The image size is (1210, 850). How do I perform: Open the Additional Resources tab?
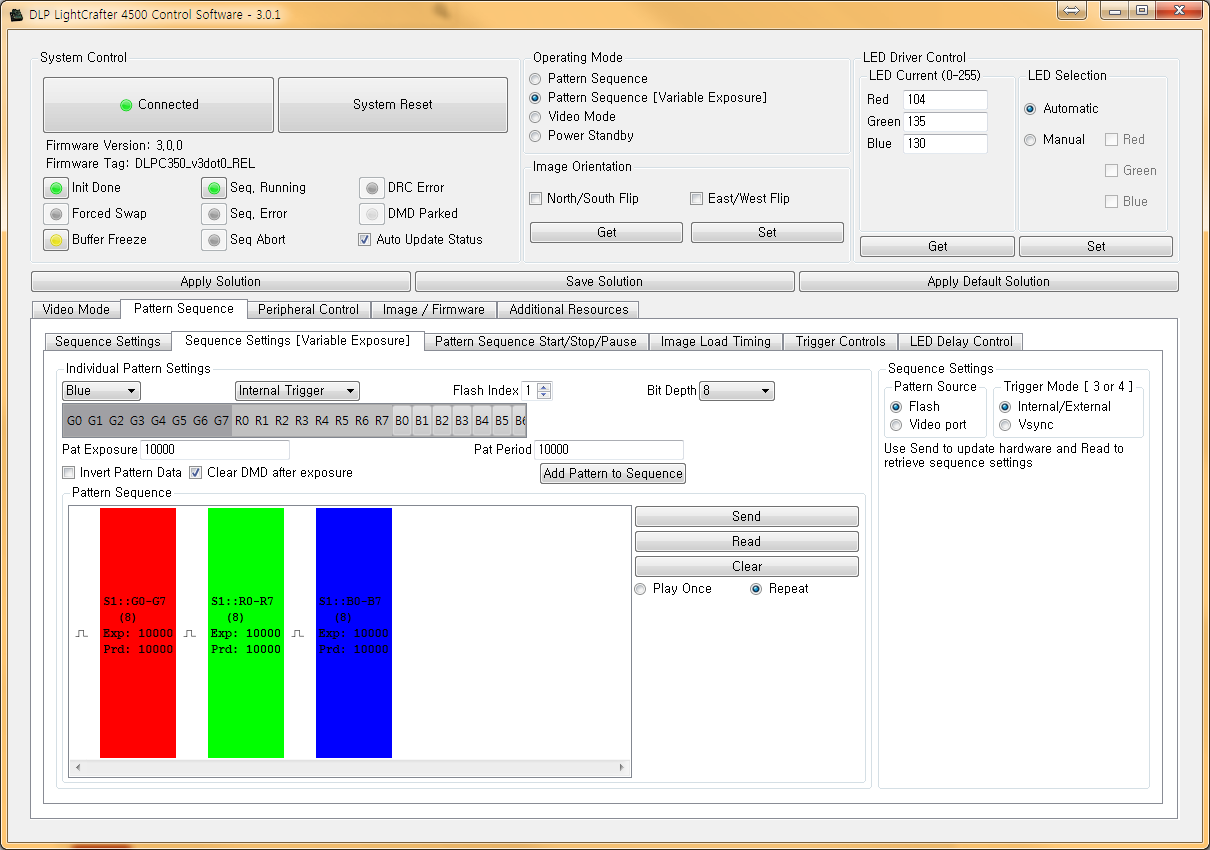(x=569, y=310)
